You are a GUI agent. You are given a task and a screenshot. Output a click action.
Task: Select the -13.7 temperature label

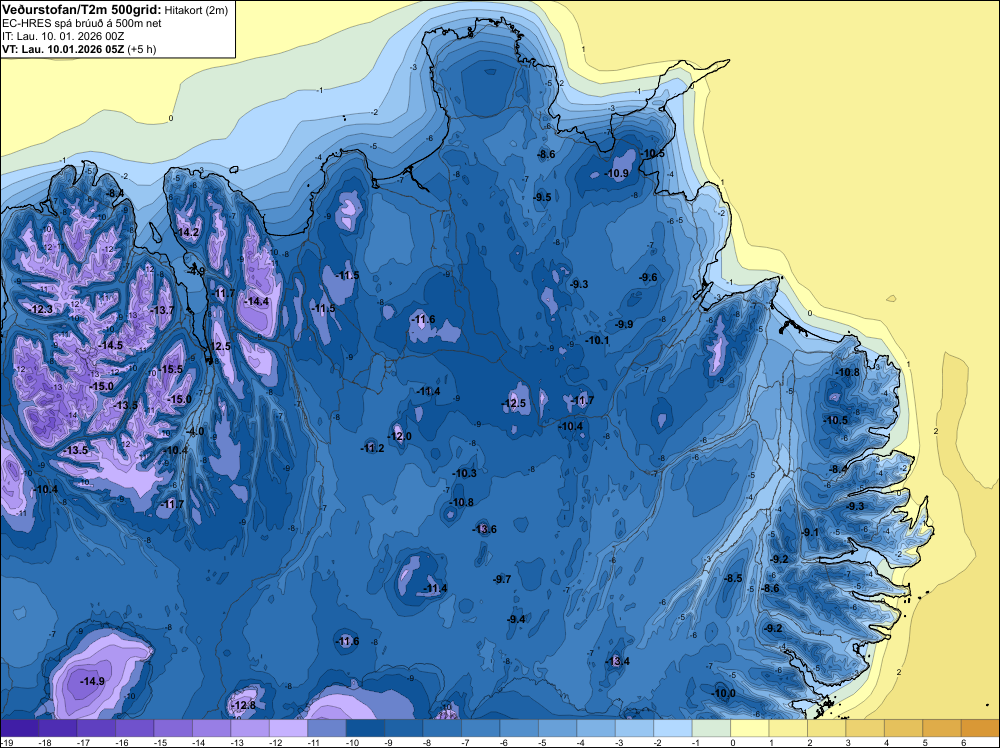pos(162,310)
